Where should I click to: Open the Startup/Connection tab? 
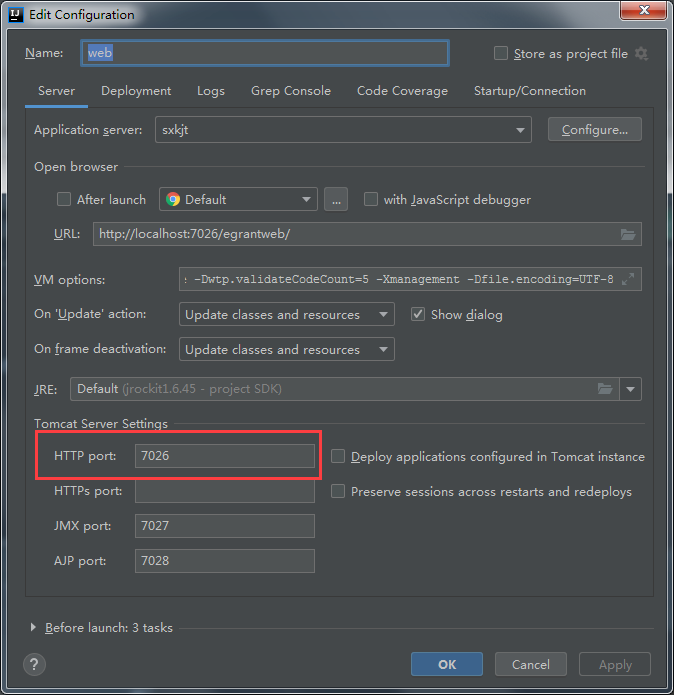point(529,91)
